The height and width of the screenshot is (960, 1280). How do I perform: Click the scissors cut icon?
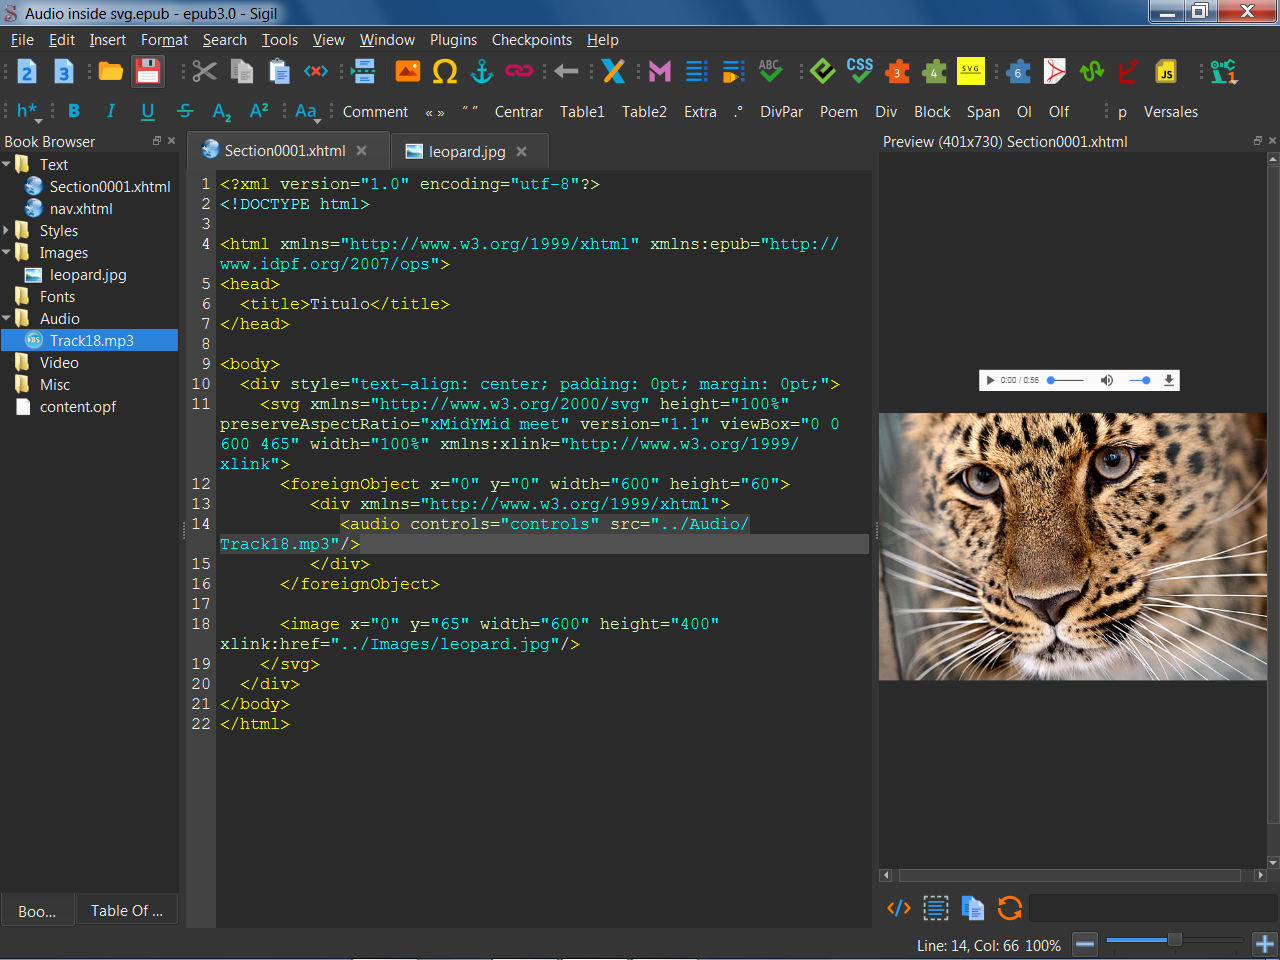(204, 71)
